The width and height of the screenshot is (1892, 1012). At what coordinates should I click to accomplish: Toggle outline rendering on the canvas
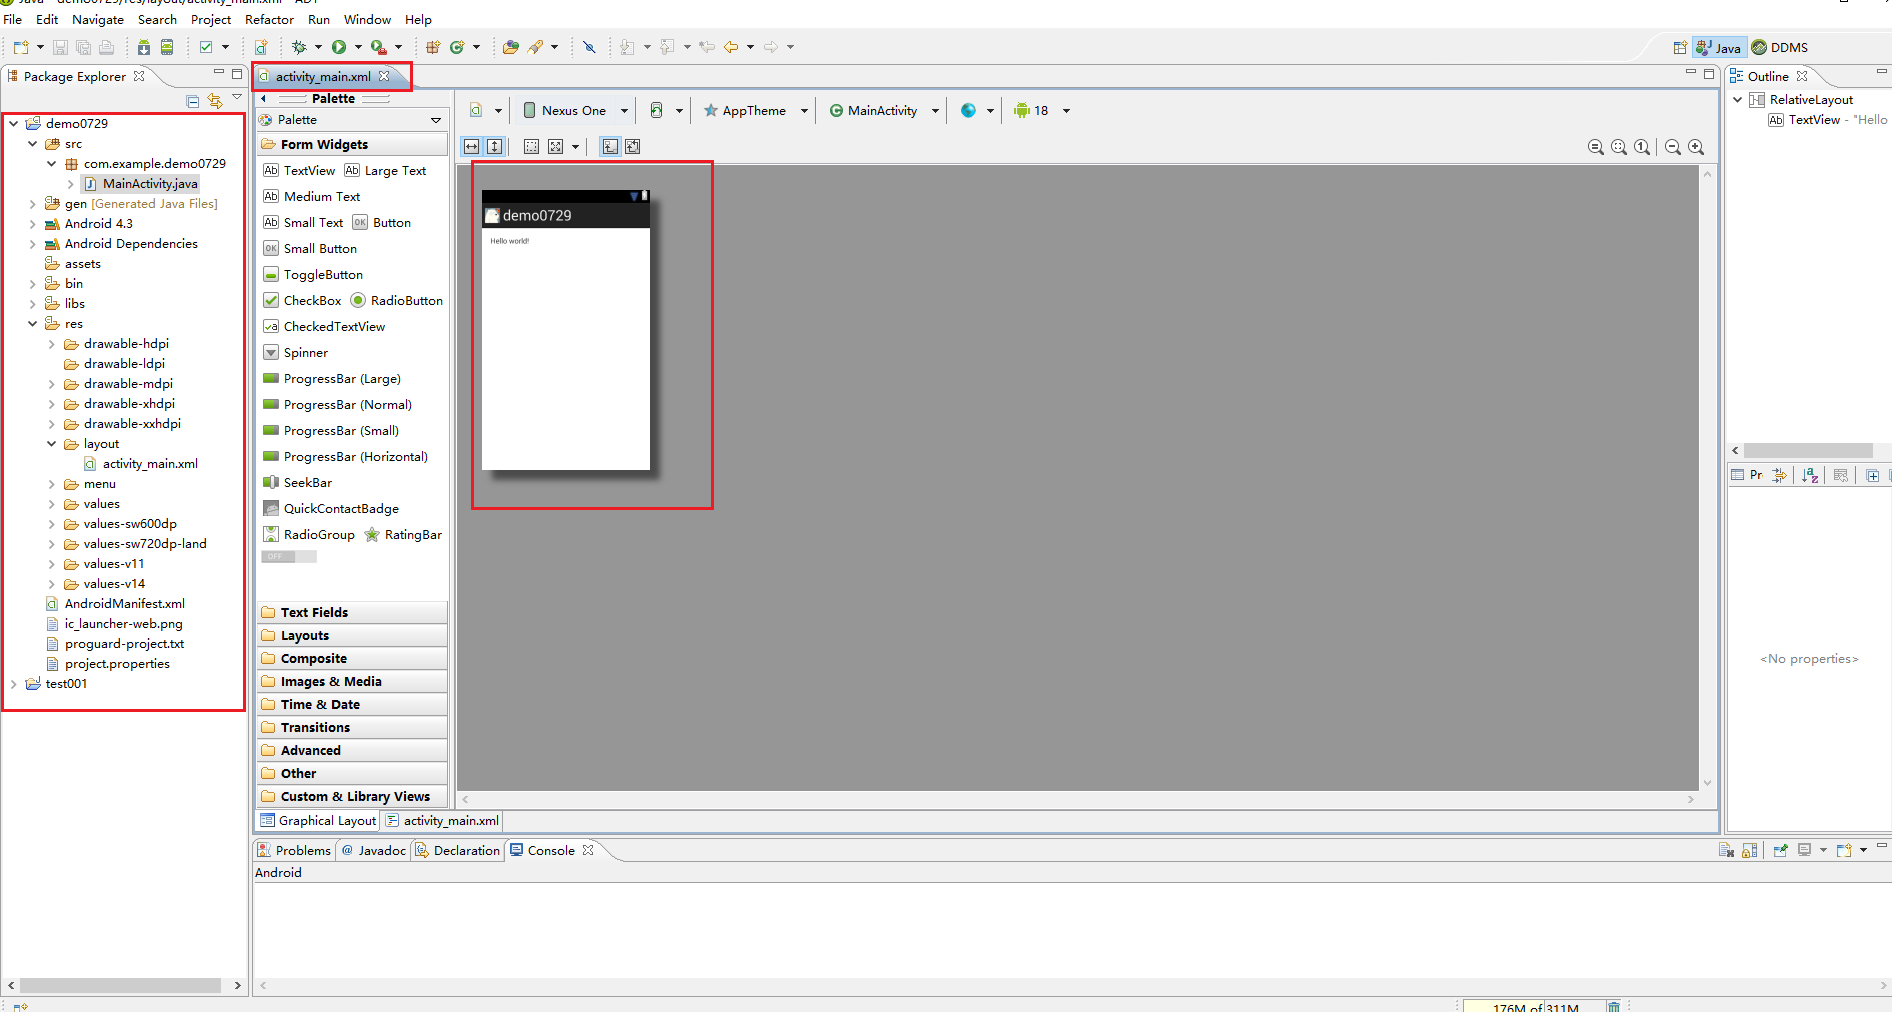pyautogui.click(x=531, y=146)
